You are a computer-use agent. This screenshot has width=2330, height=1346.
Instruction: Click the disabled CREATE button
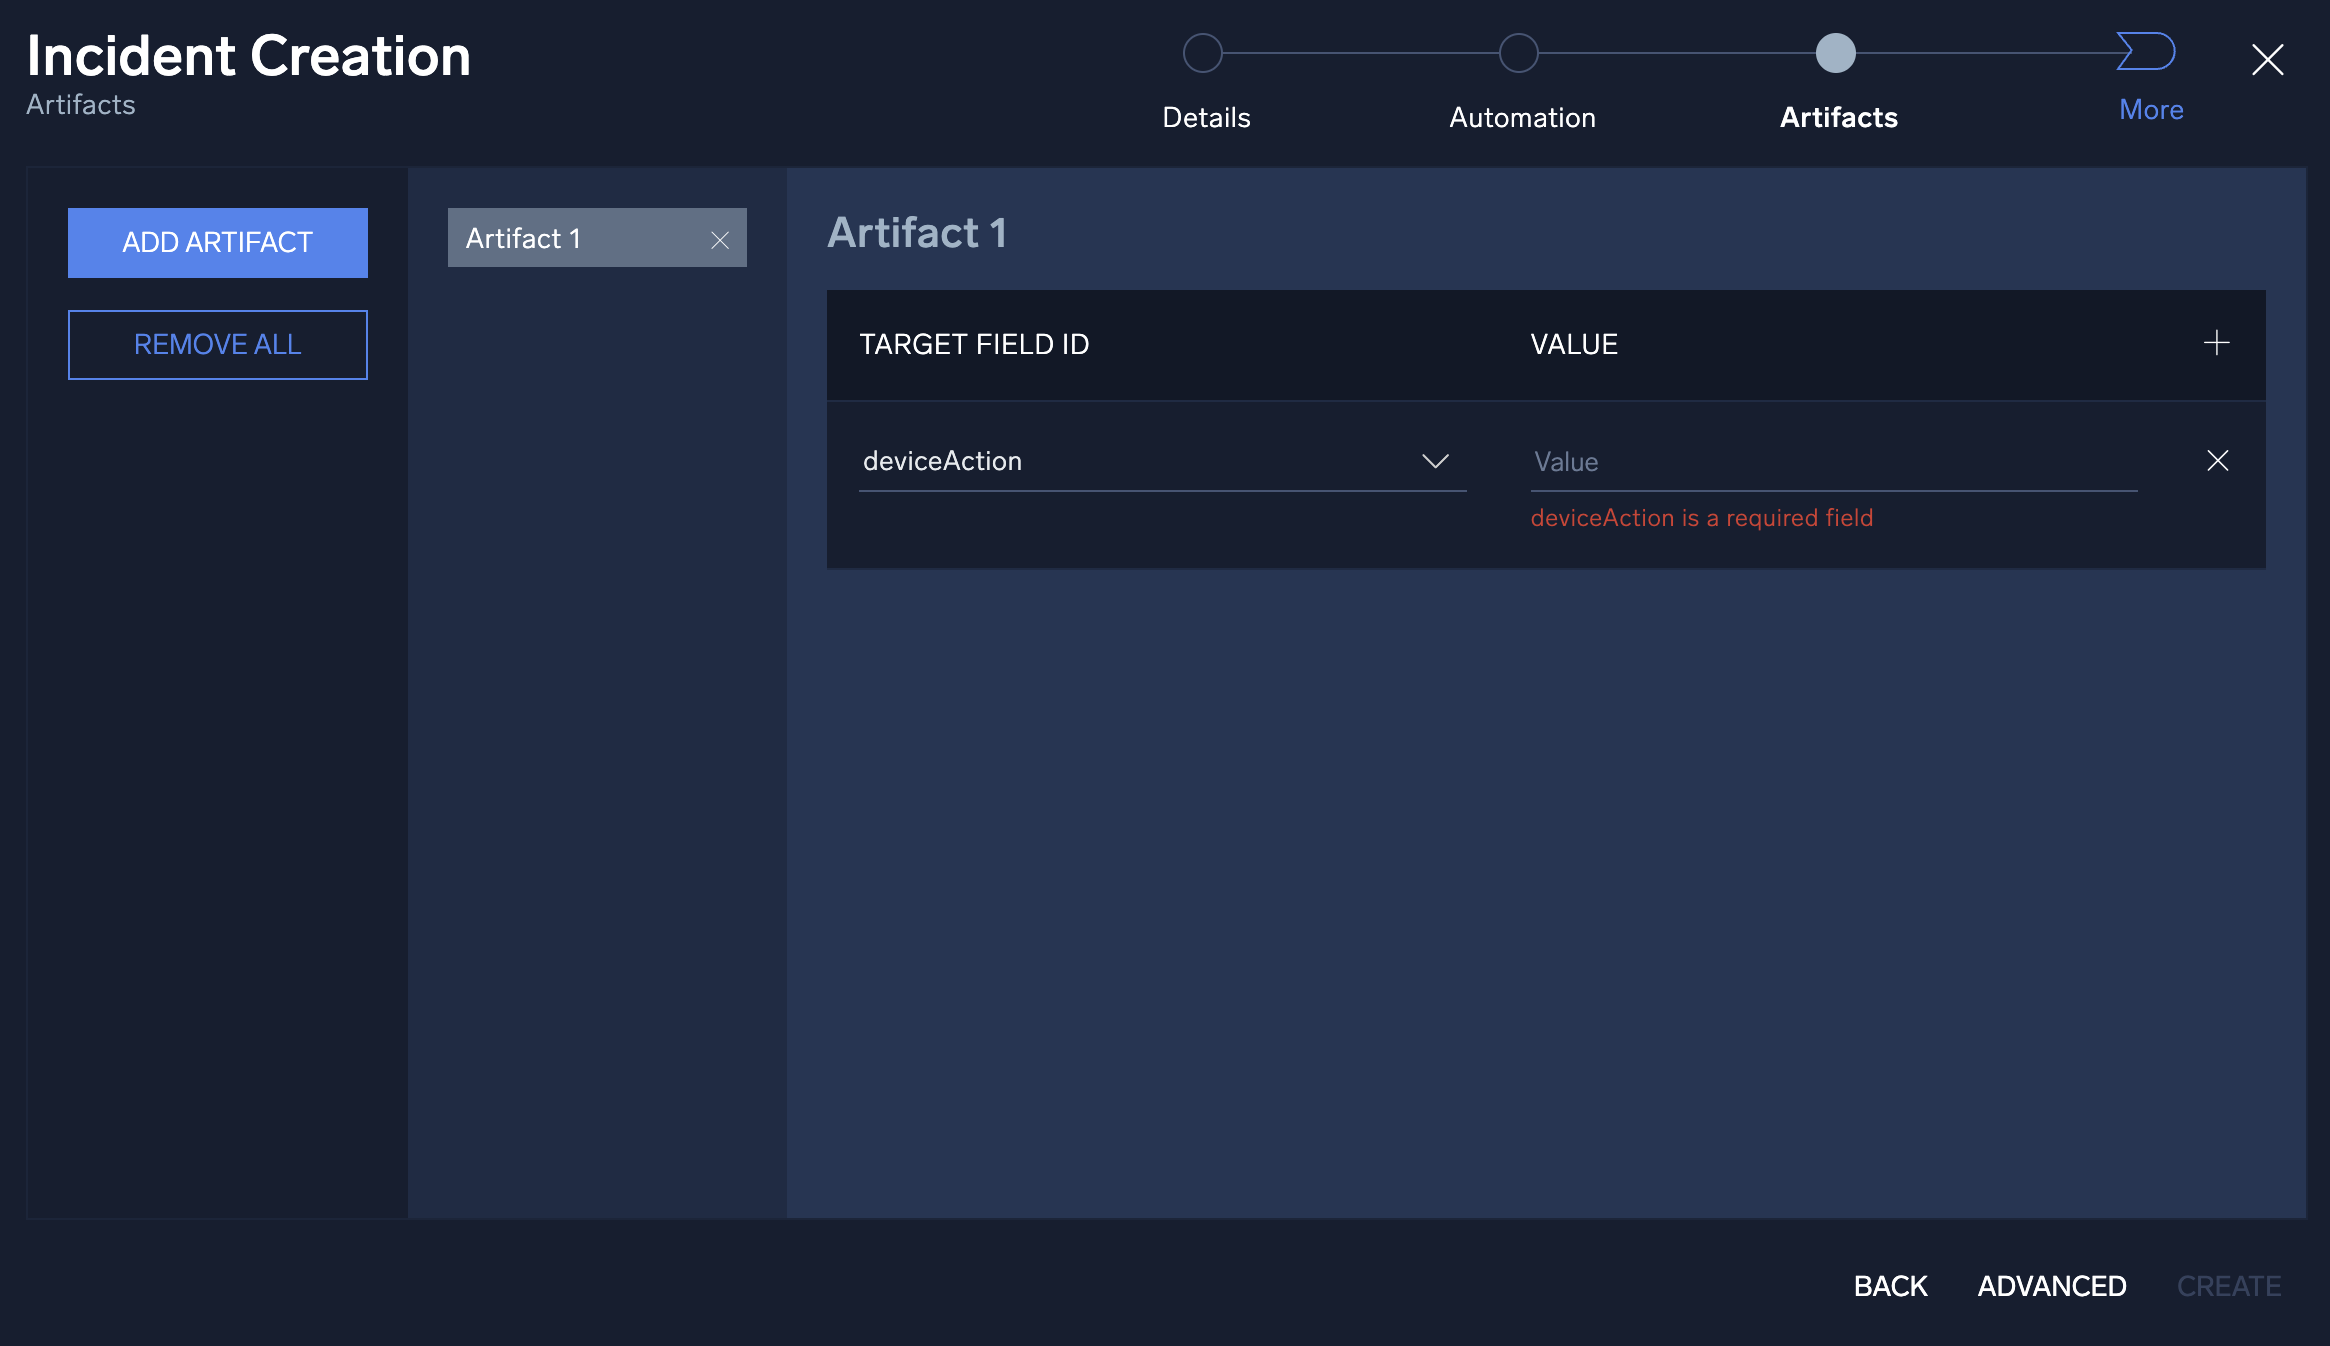click(2231, 1286)
